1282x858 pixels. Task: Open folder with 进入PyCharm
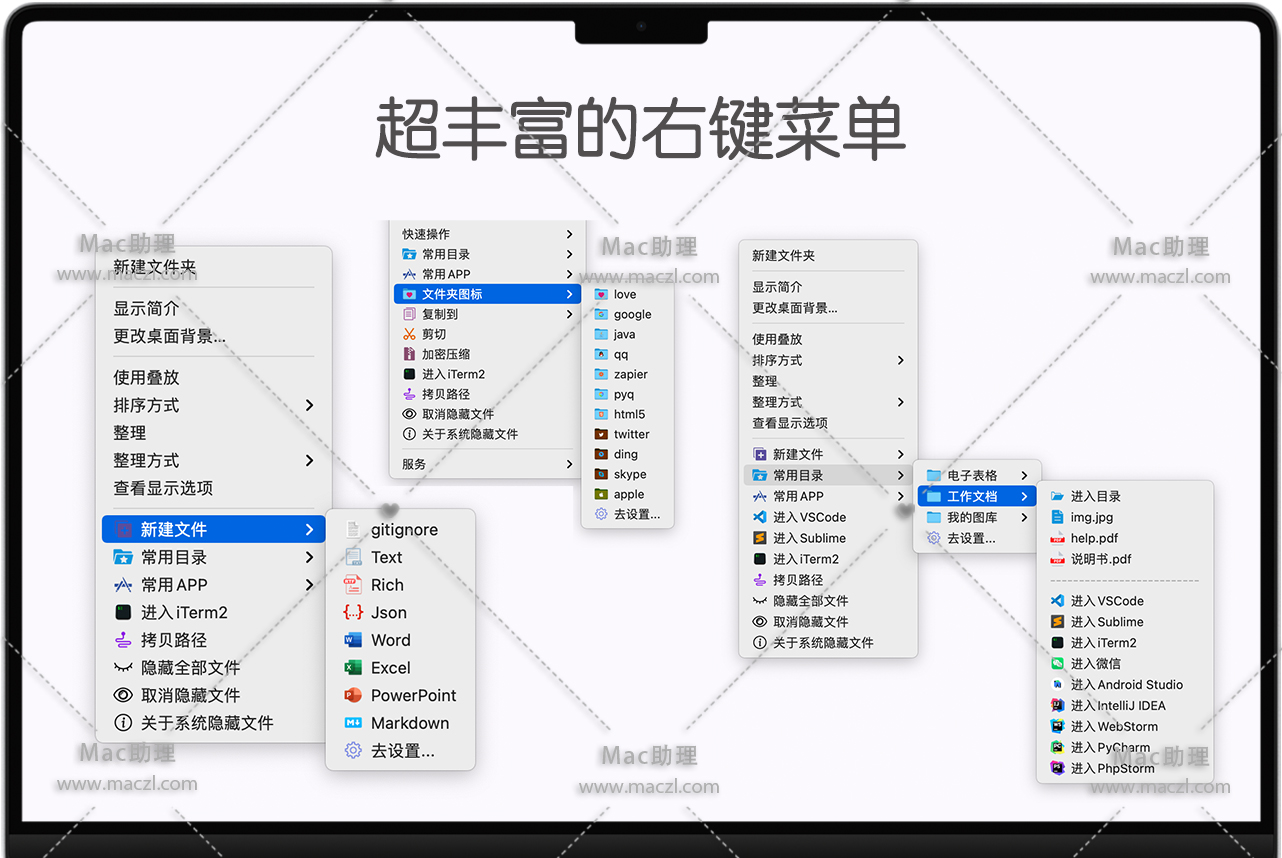pos(1110,747)
